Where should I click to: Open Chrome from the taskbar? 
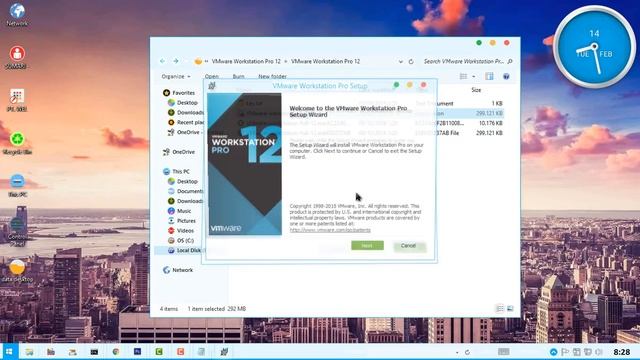pos(116,351)
